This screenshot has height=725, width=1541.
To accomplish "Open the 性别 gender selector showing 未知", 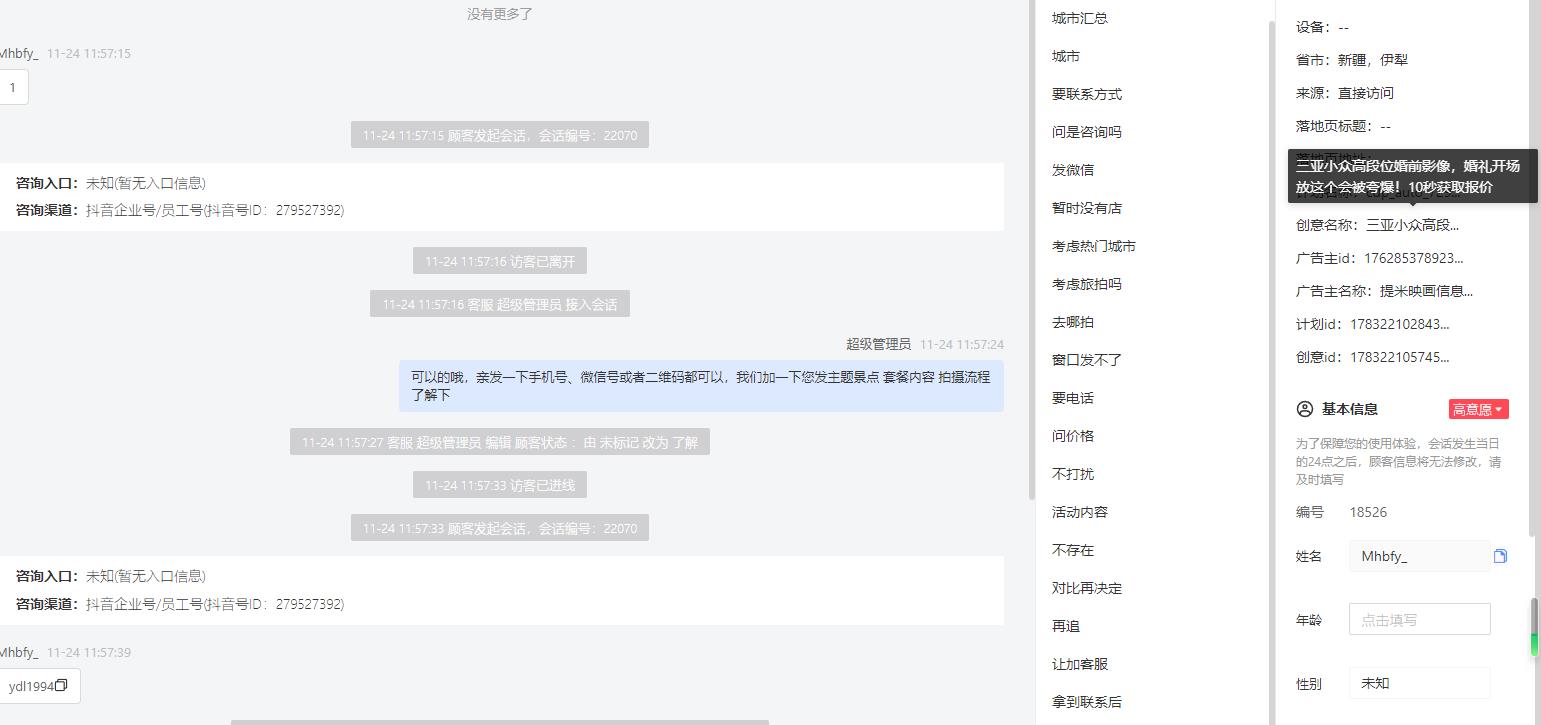I will coord(1419,683).
